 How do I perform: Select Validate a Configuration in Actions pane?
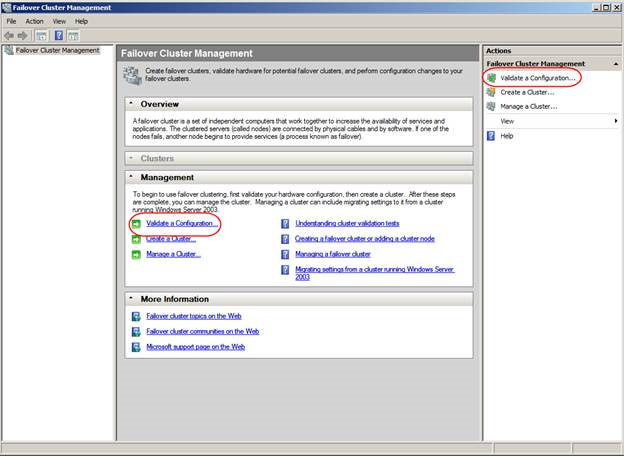coord(538,78)
